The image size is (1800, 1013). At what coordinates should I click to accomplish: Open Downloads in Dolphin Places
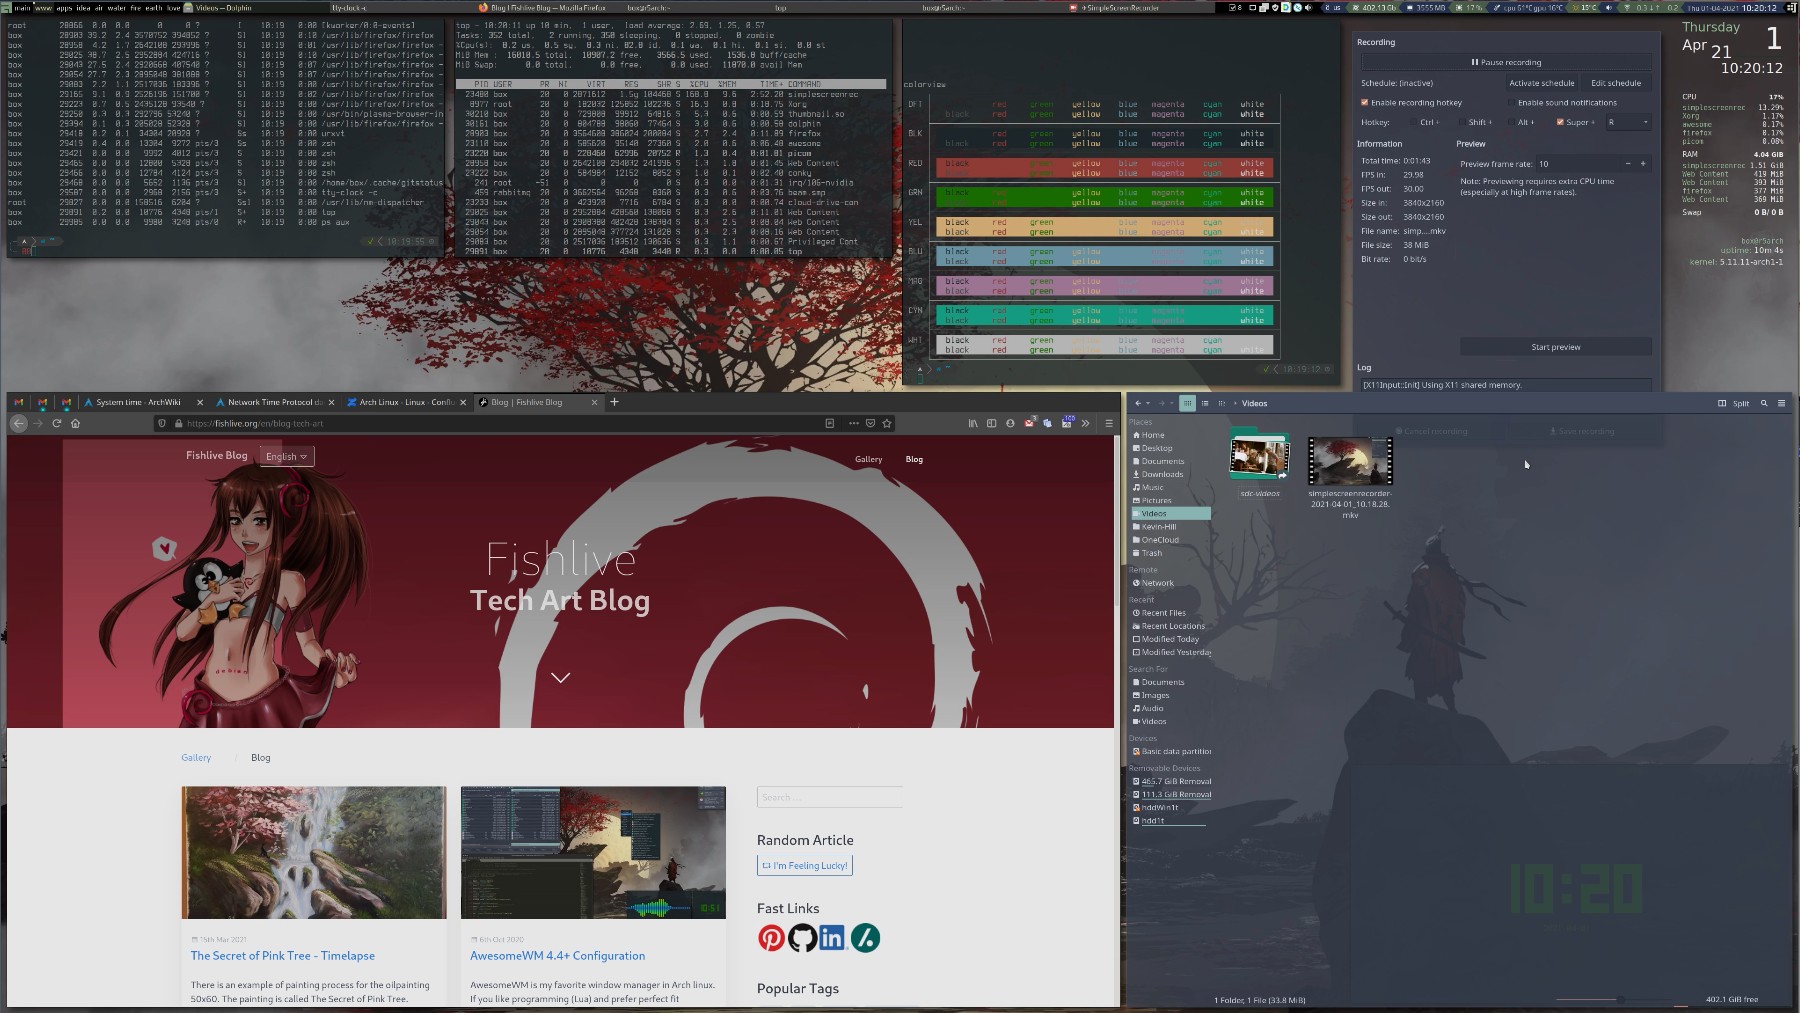coord(1162,474)
